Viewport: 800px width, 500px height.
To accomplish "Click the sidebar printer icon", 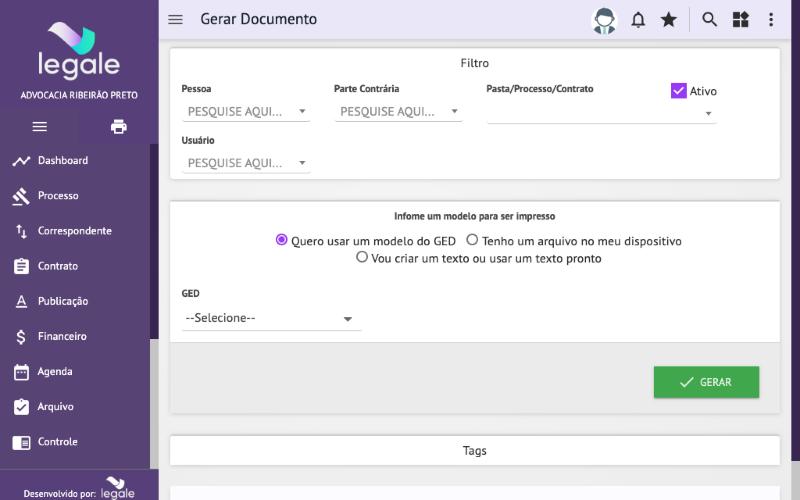I will [119, 127].
